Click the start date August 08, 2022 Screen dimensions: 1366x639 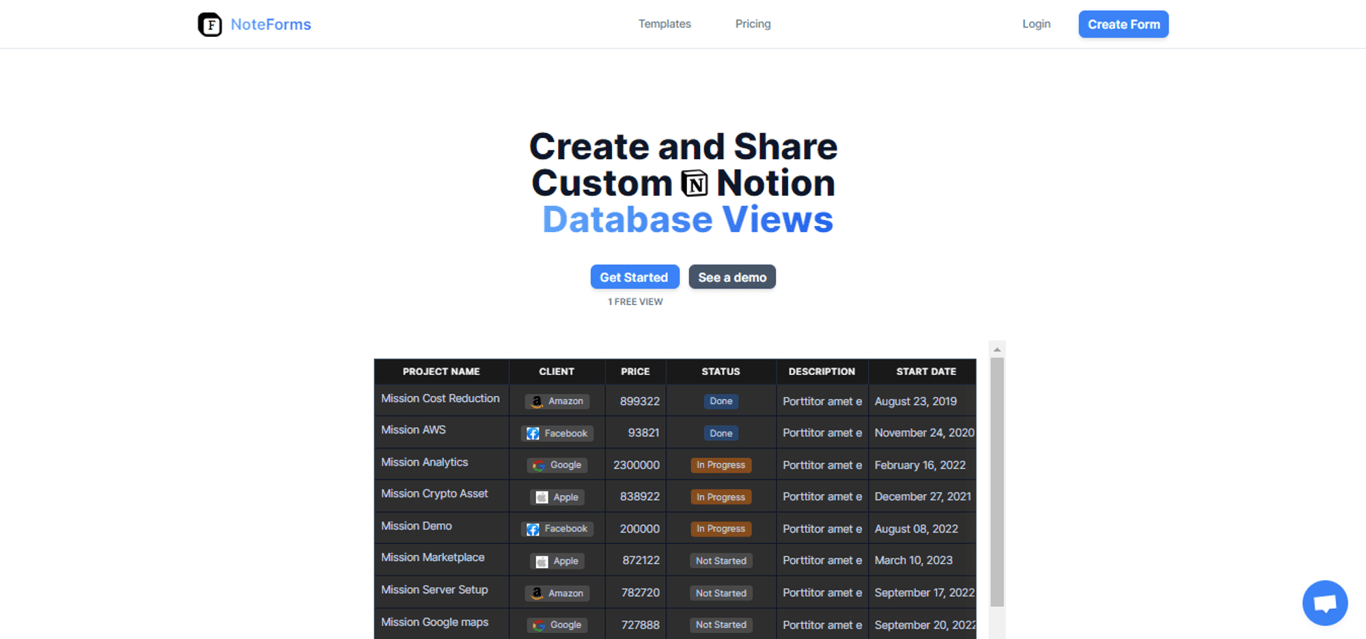click(x=916, y=529)
